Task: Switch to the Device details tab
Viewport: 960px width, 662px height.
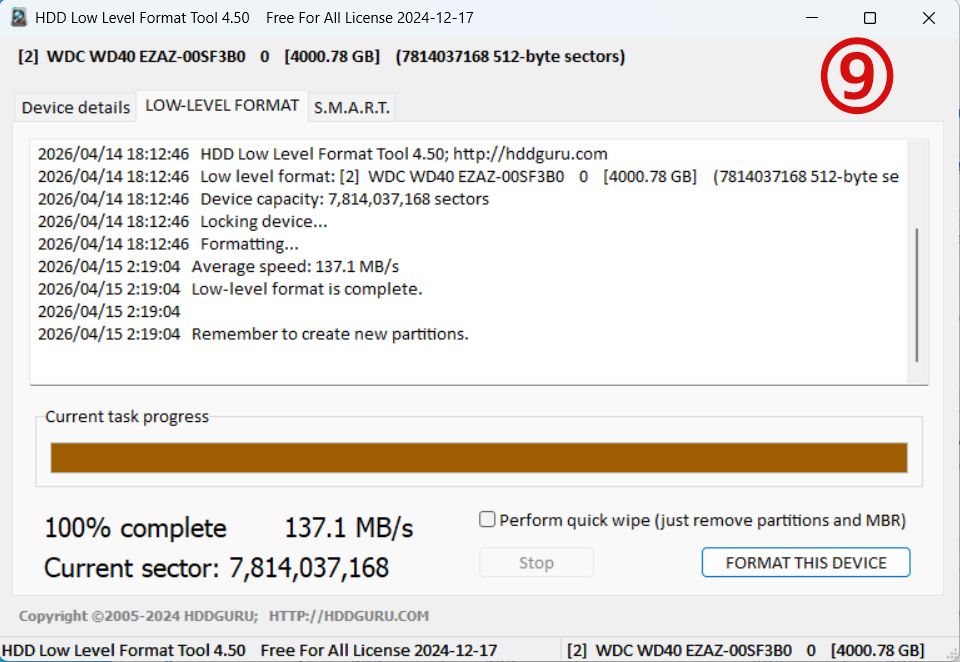Action: click(75, 108)
